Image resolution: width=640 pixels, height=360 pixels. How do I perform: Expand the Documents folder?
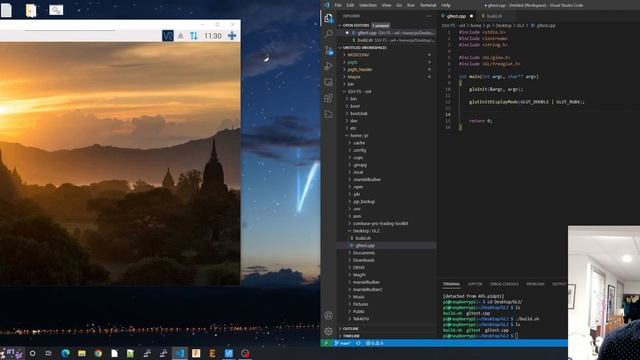coord(364,253)
